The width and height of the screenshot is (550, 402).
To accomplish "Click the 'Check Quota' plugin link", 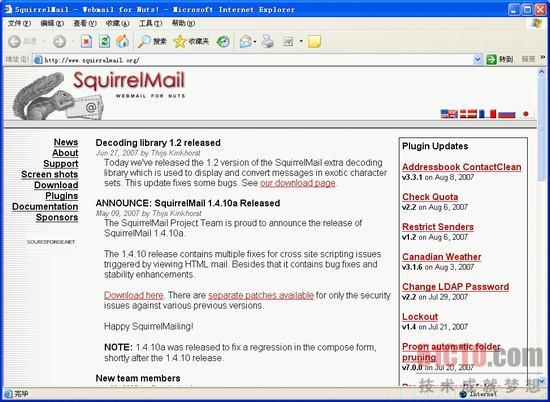I will tap(430, 197).
